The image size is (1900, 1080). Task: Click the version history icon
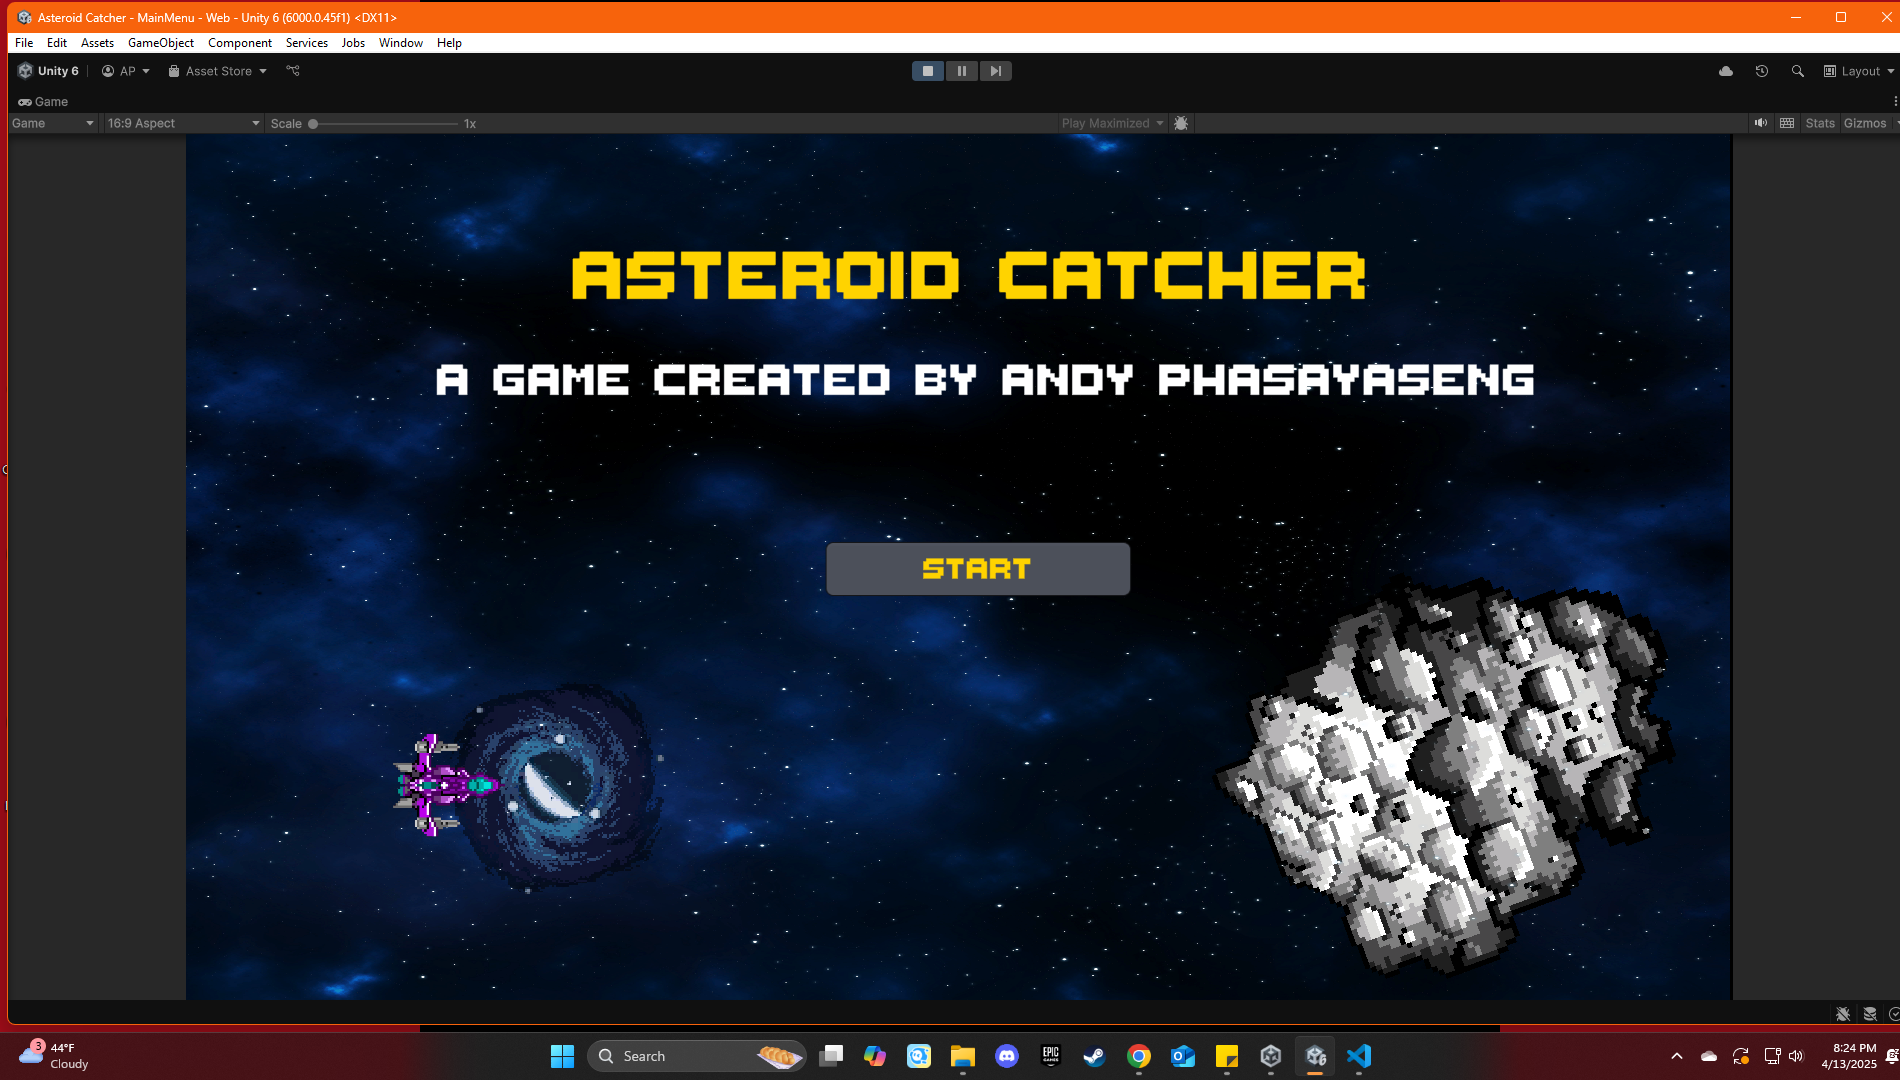[x=1761, y=71]
